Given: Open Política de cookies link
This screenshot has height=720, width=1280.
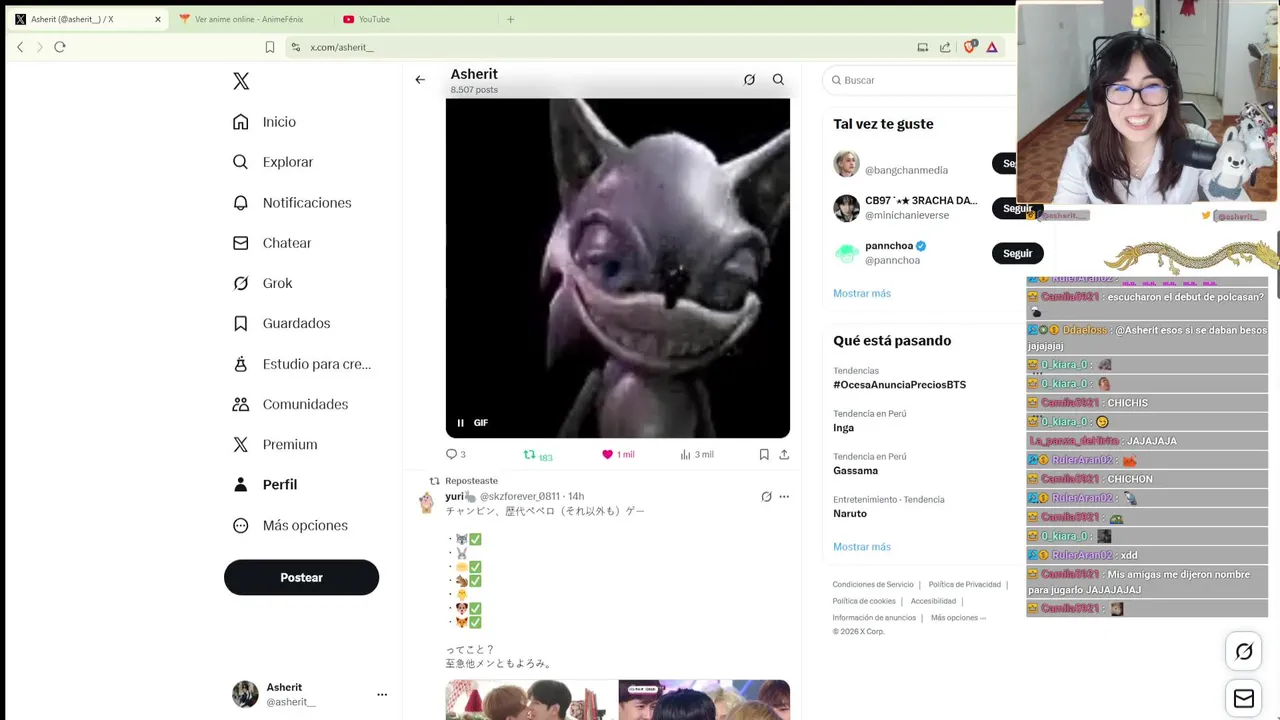Looking at the screenshot, I should click(x=864, y=601).
